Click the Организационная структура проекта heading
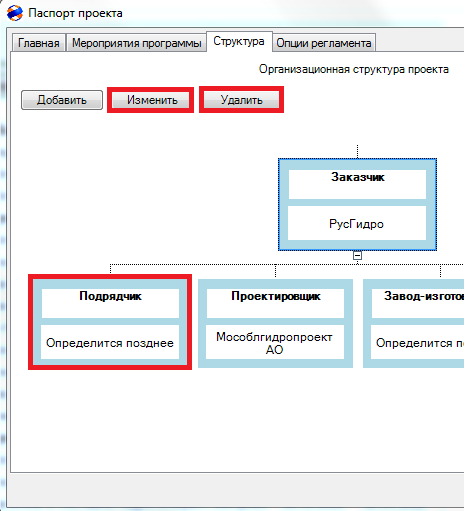465x511 pixels. (x=354, y=69)
